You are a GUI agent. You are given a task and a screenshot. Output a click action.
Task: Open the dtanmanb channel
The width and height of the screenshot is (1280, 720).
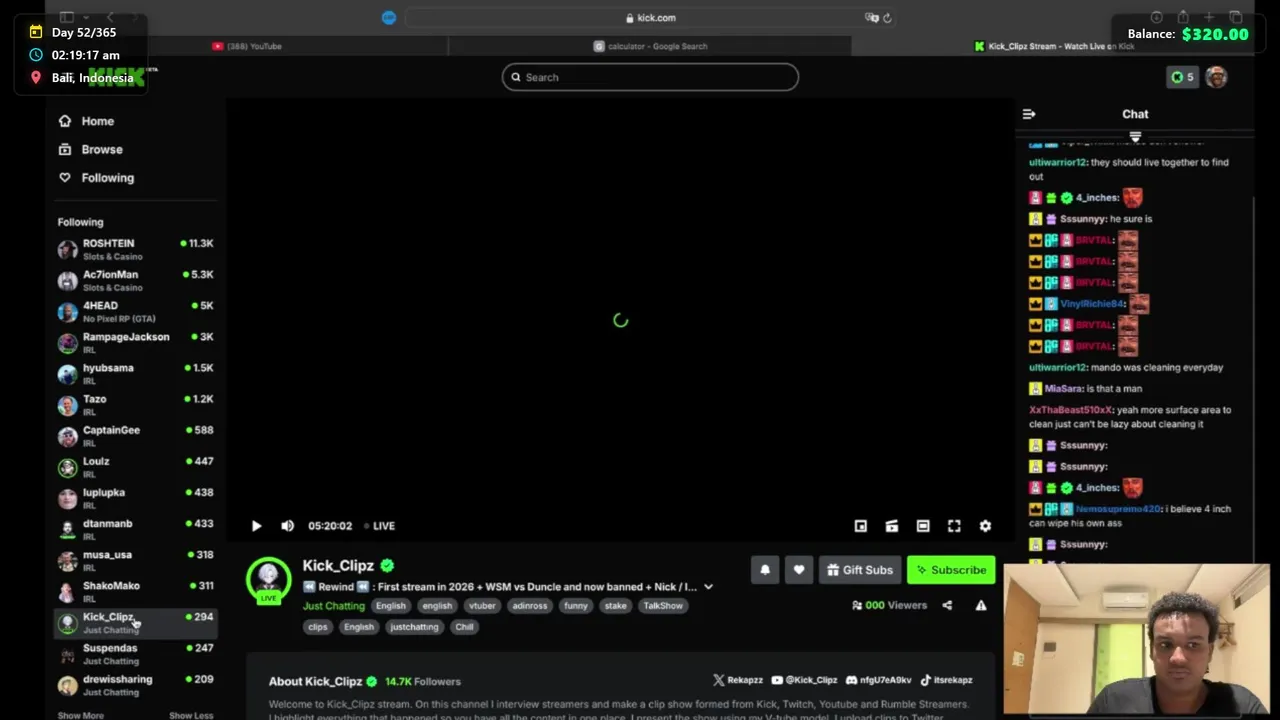click(x=135, y=529)
